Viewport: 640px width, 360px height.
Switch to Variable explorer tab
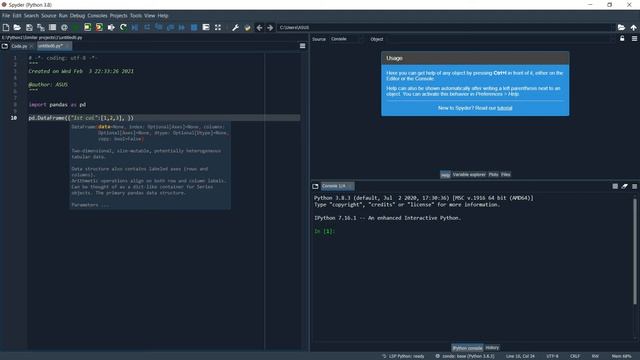click(469, 174)
